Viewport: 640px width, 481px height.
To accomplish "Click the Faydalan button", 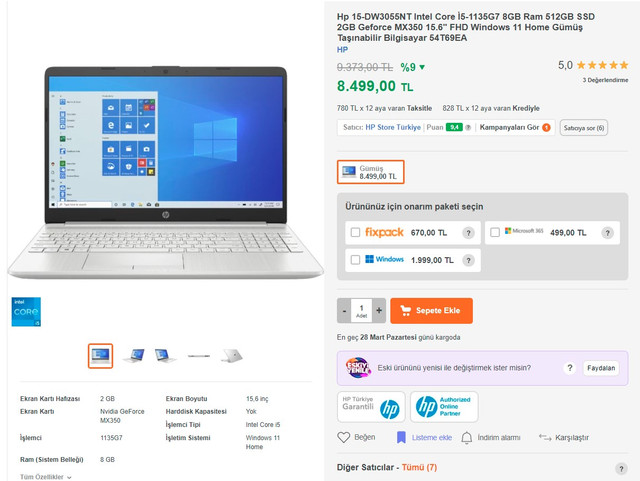I will pos(601,368).
